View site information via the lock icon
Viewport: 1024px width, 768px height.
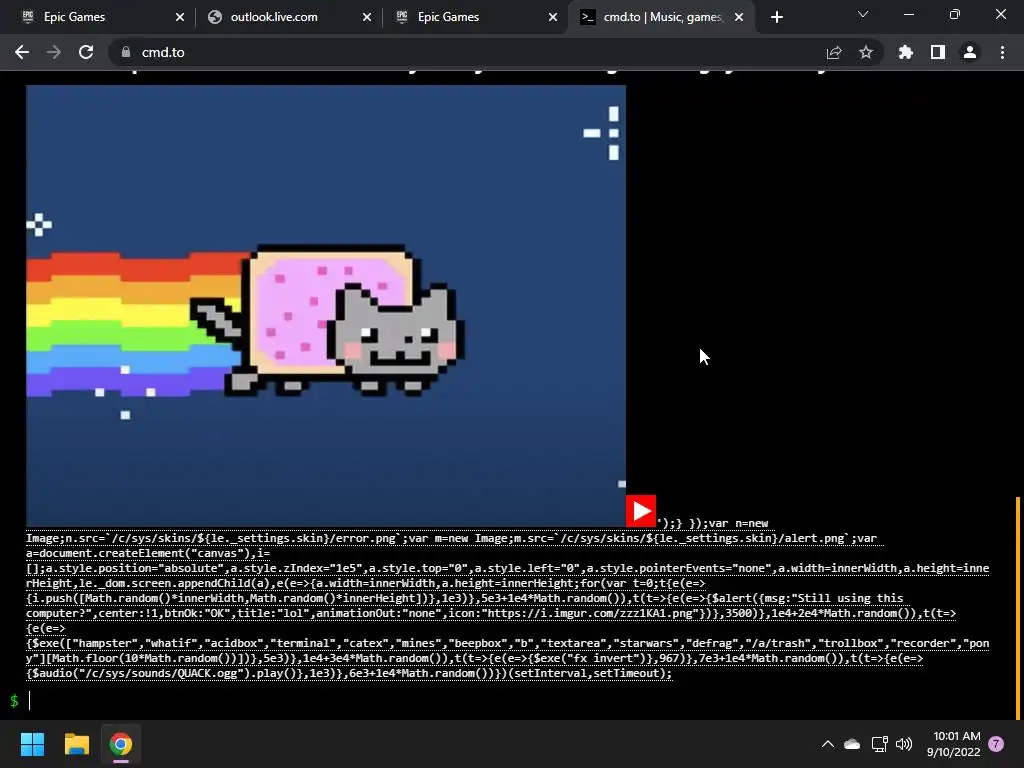point(126,52)
